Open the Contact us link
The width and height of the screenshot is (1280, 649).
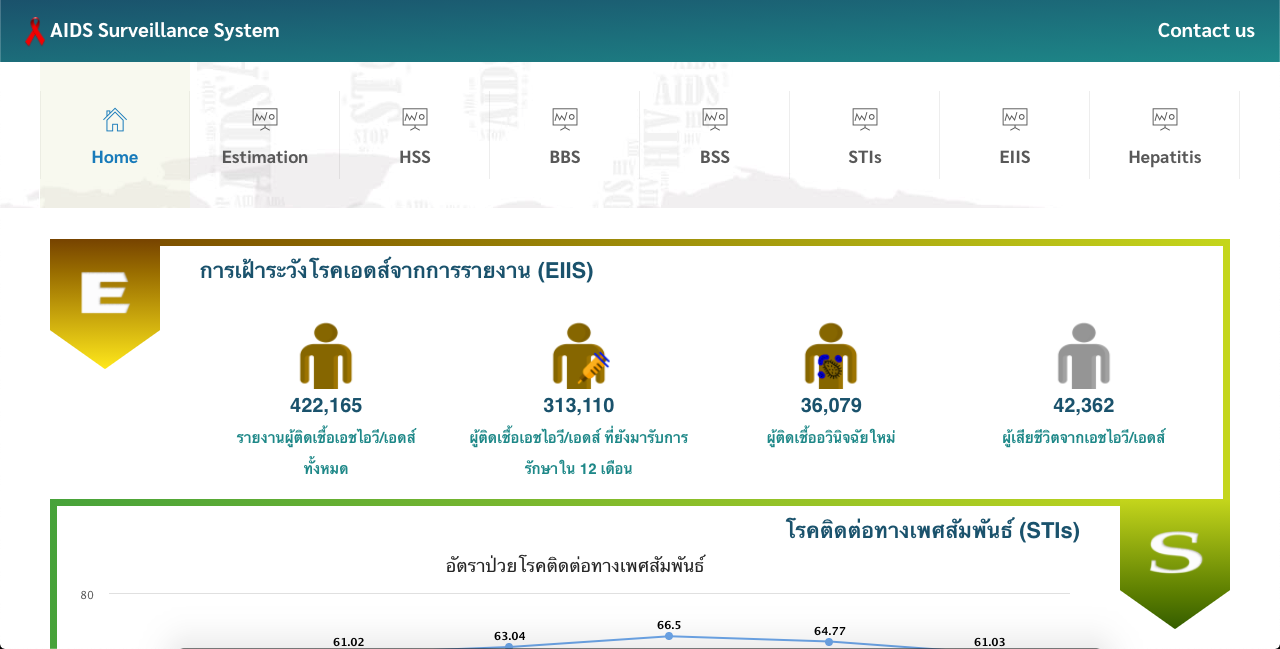(1206, 30)
